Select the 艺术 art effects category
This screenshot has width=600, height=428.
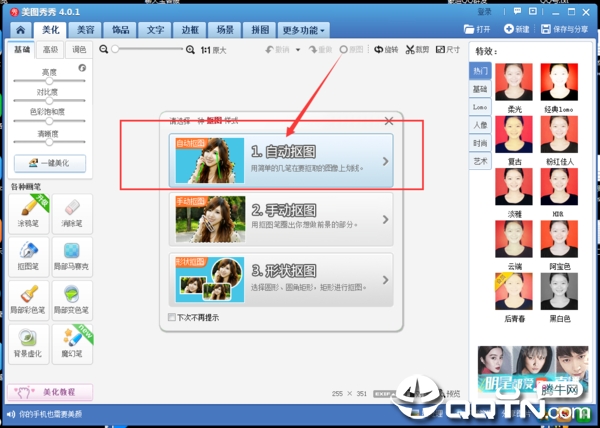[480, 161]
